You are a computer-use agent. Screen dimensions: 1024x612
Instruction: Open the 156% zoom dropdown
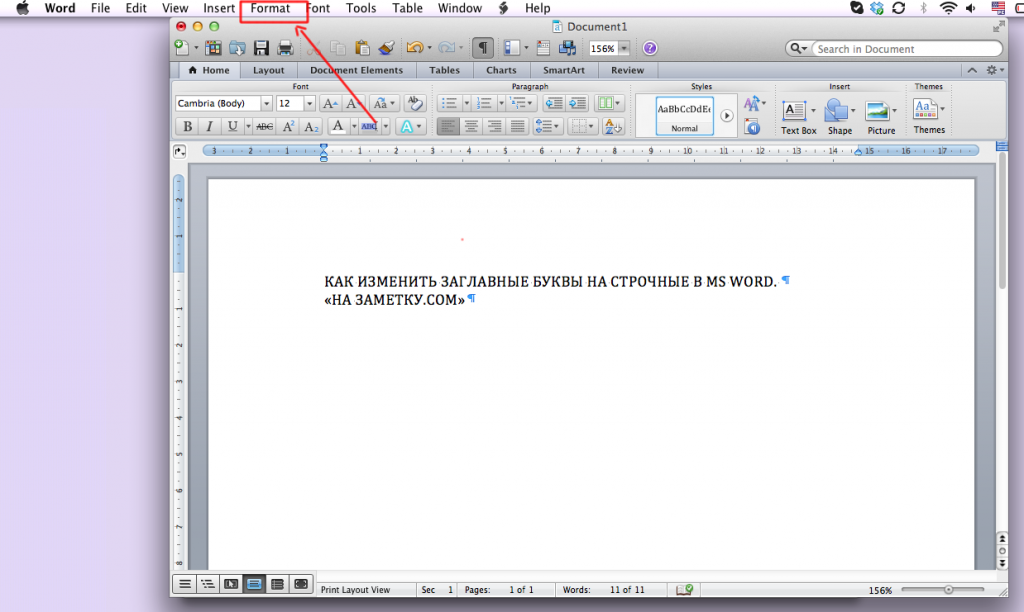[x=609, y=48]
